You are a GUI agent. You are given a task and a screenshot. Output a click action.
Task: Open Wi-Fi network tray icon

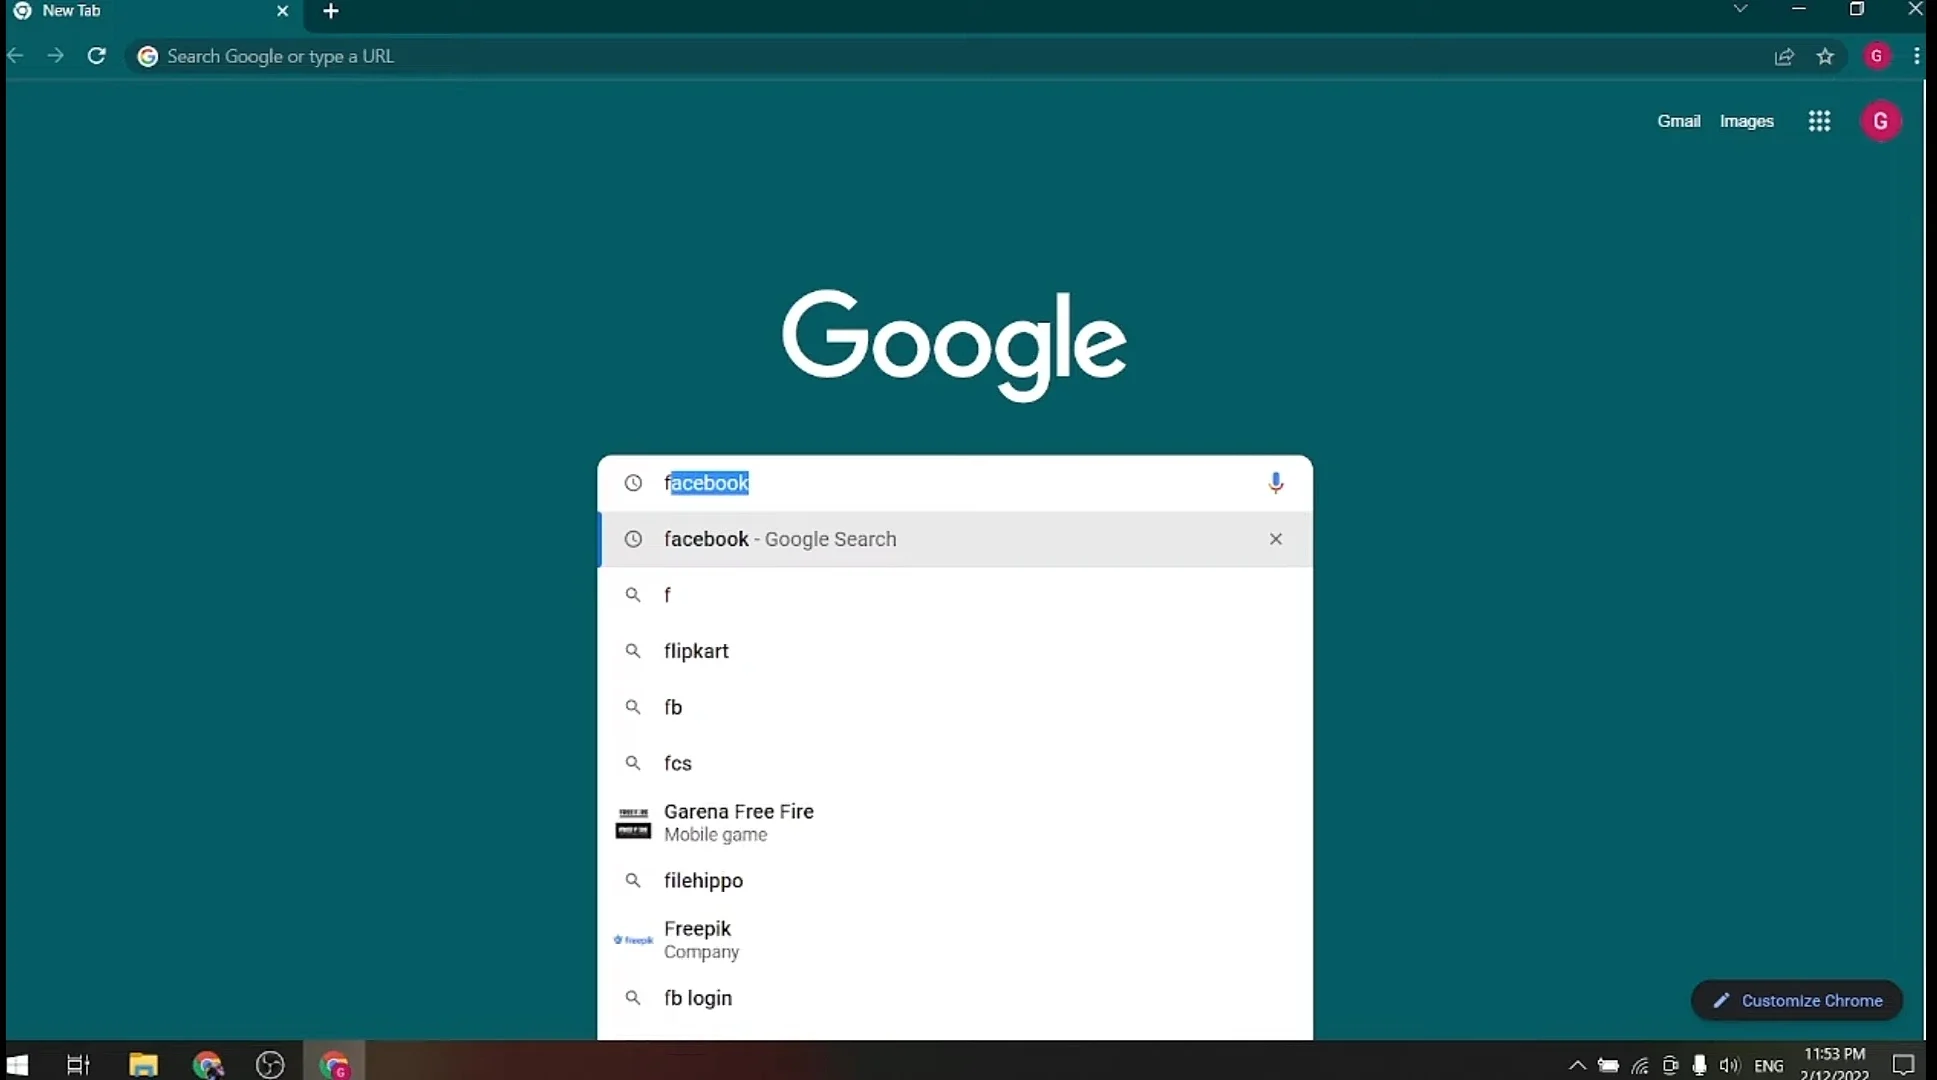click(x=1640, y=1065)
